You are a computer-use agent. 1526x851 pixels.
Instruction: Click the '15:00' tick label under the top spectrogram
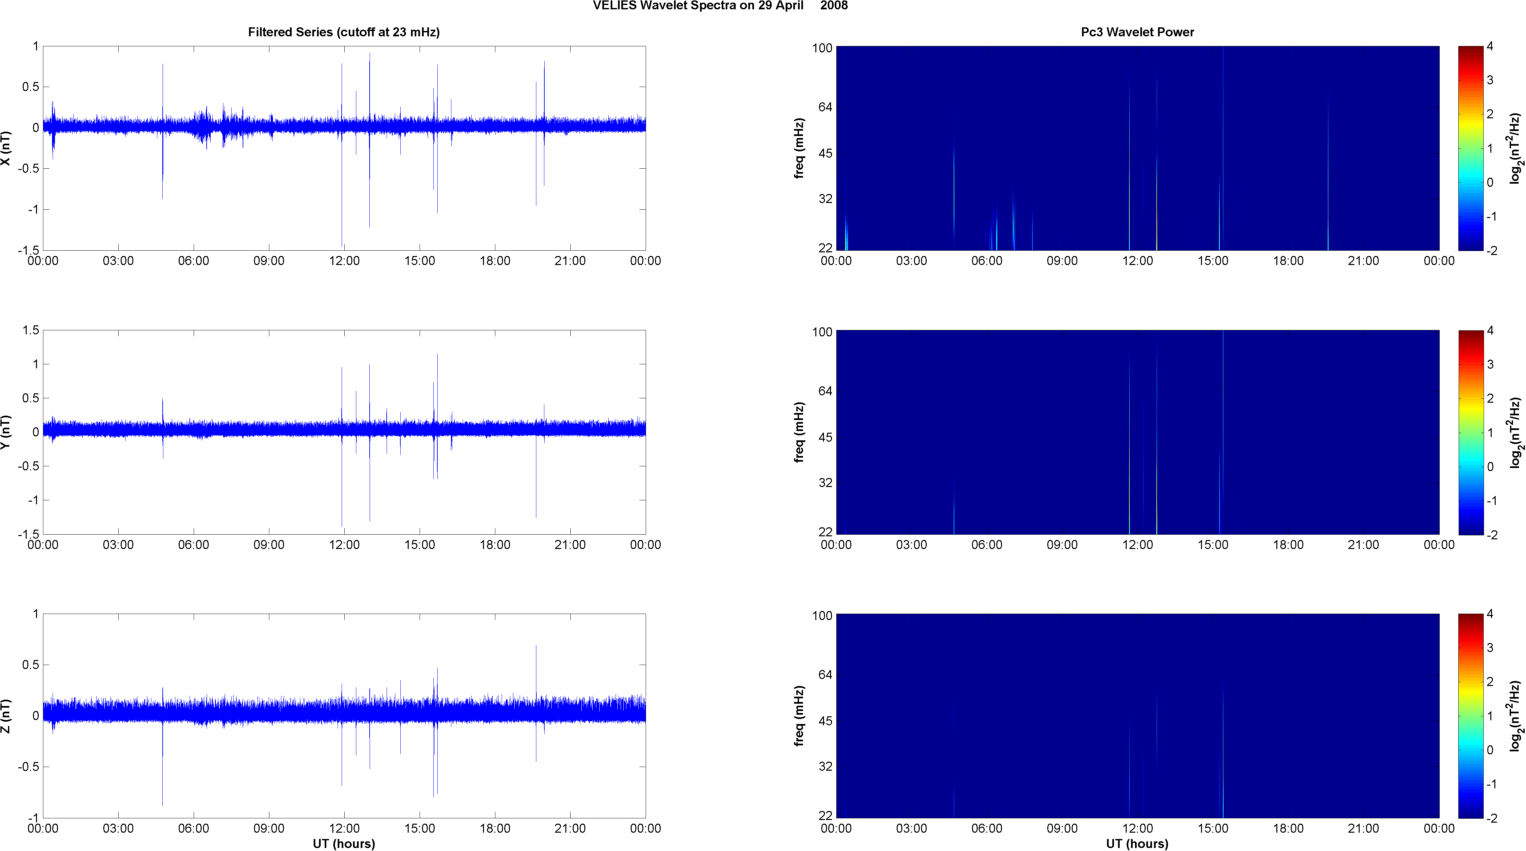(x=1213, y=261)
